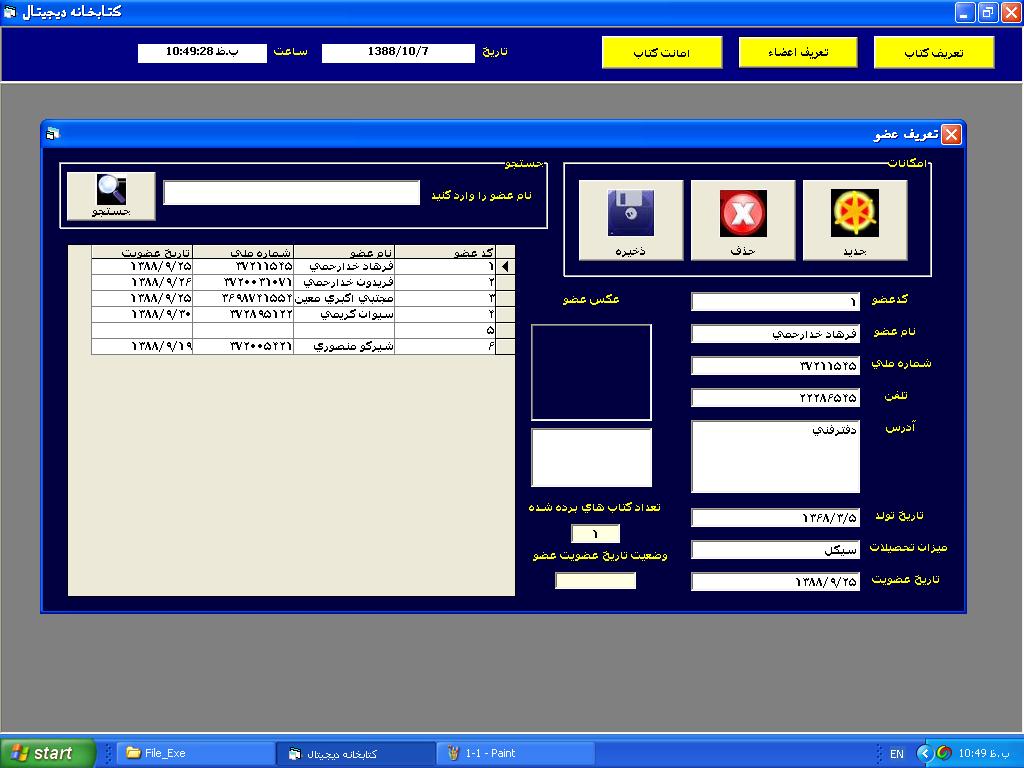The width and height of the screenshot is (1024, 768).
Task: Open the Define Book yellow button
Action: [934, 53]
